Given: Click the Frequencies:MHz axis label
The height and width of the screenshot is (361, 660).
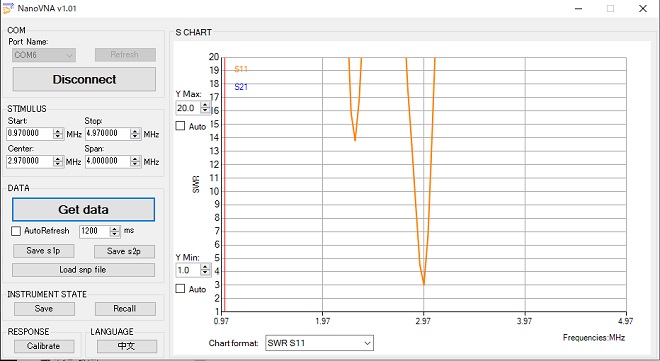Looking at the screenshot, I should 594,337.
